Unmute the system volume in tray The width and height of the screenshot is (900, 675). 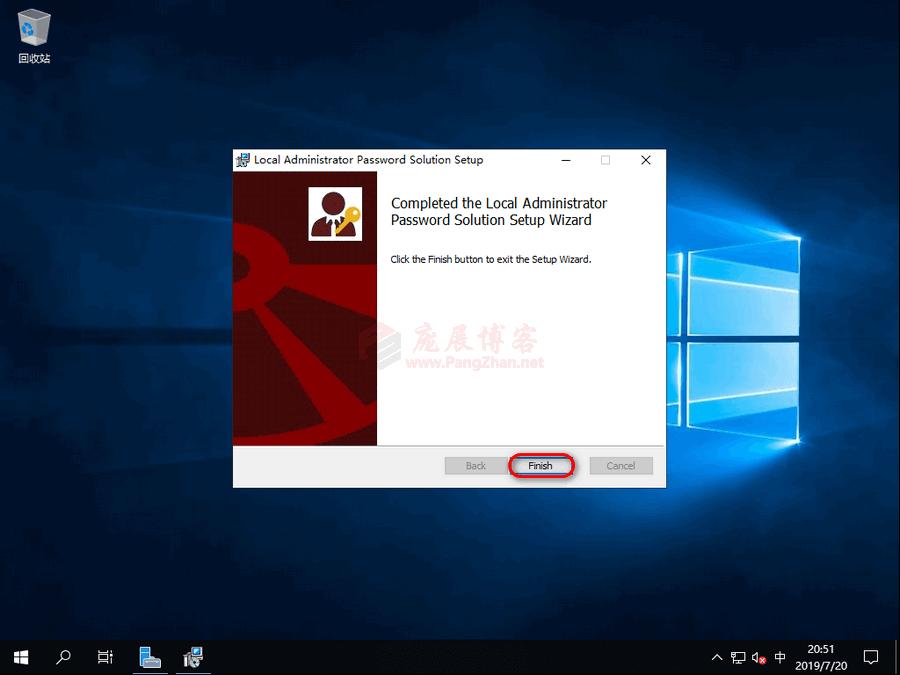tap(758, 657)
